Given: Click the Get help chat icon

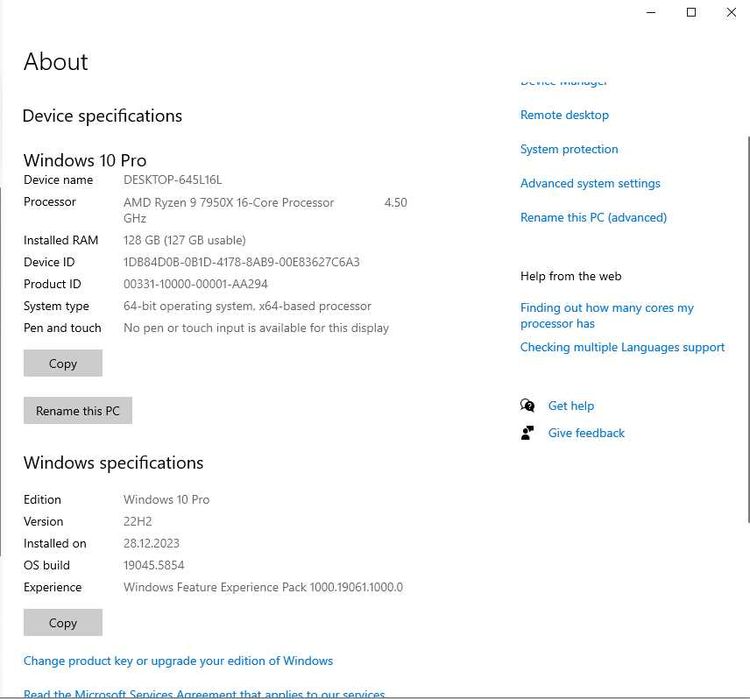Looking at the screenshot, I should (x=527, y=406).
